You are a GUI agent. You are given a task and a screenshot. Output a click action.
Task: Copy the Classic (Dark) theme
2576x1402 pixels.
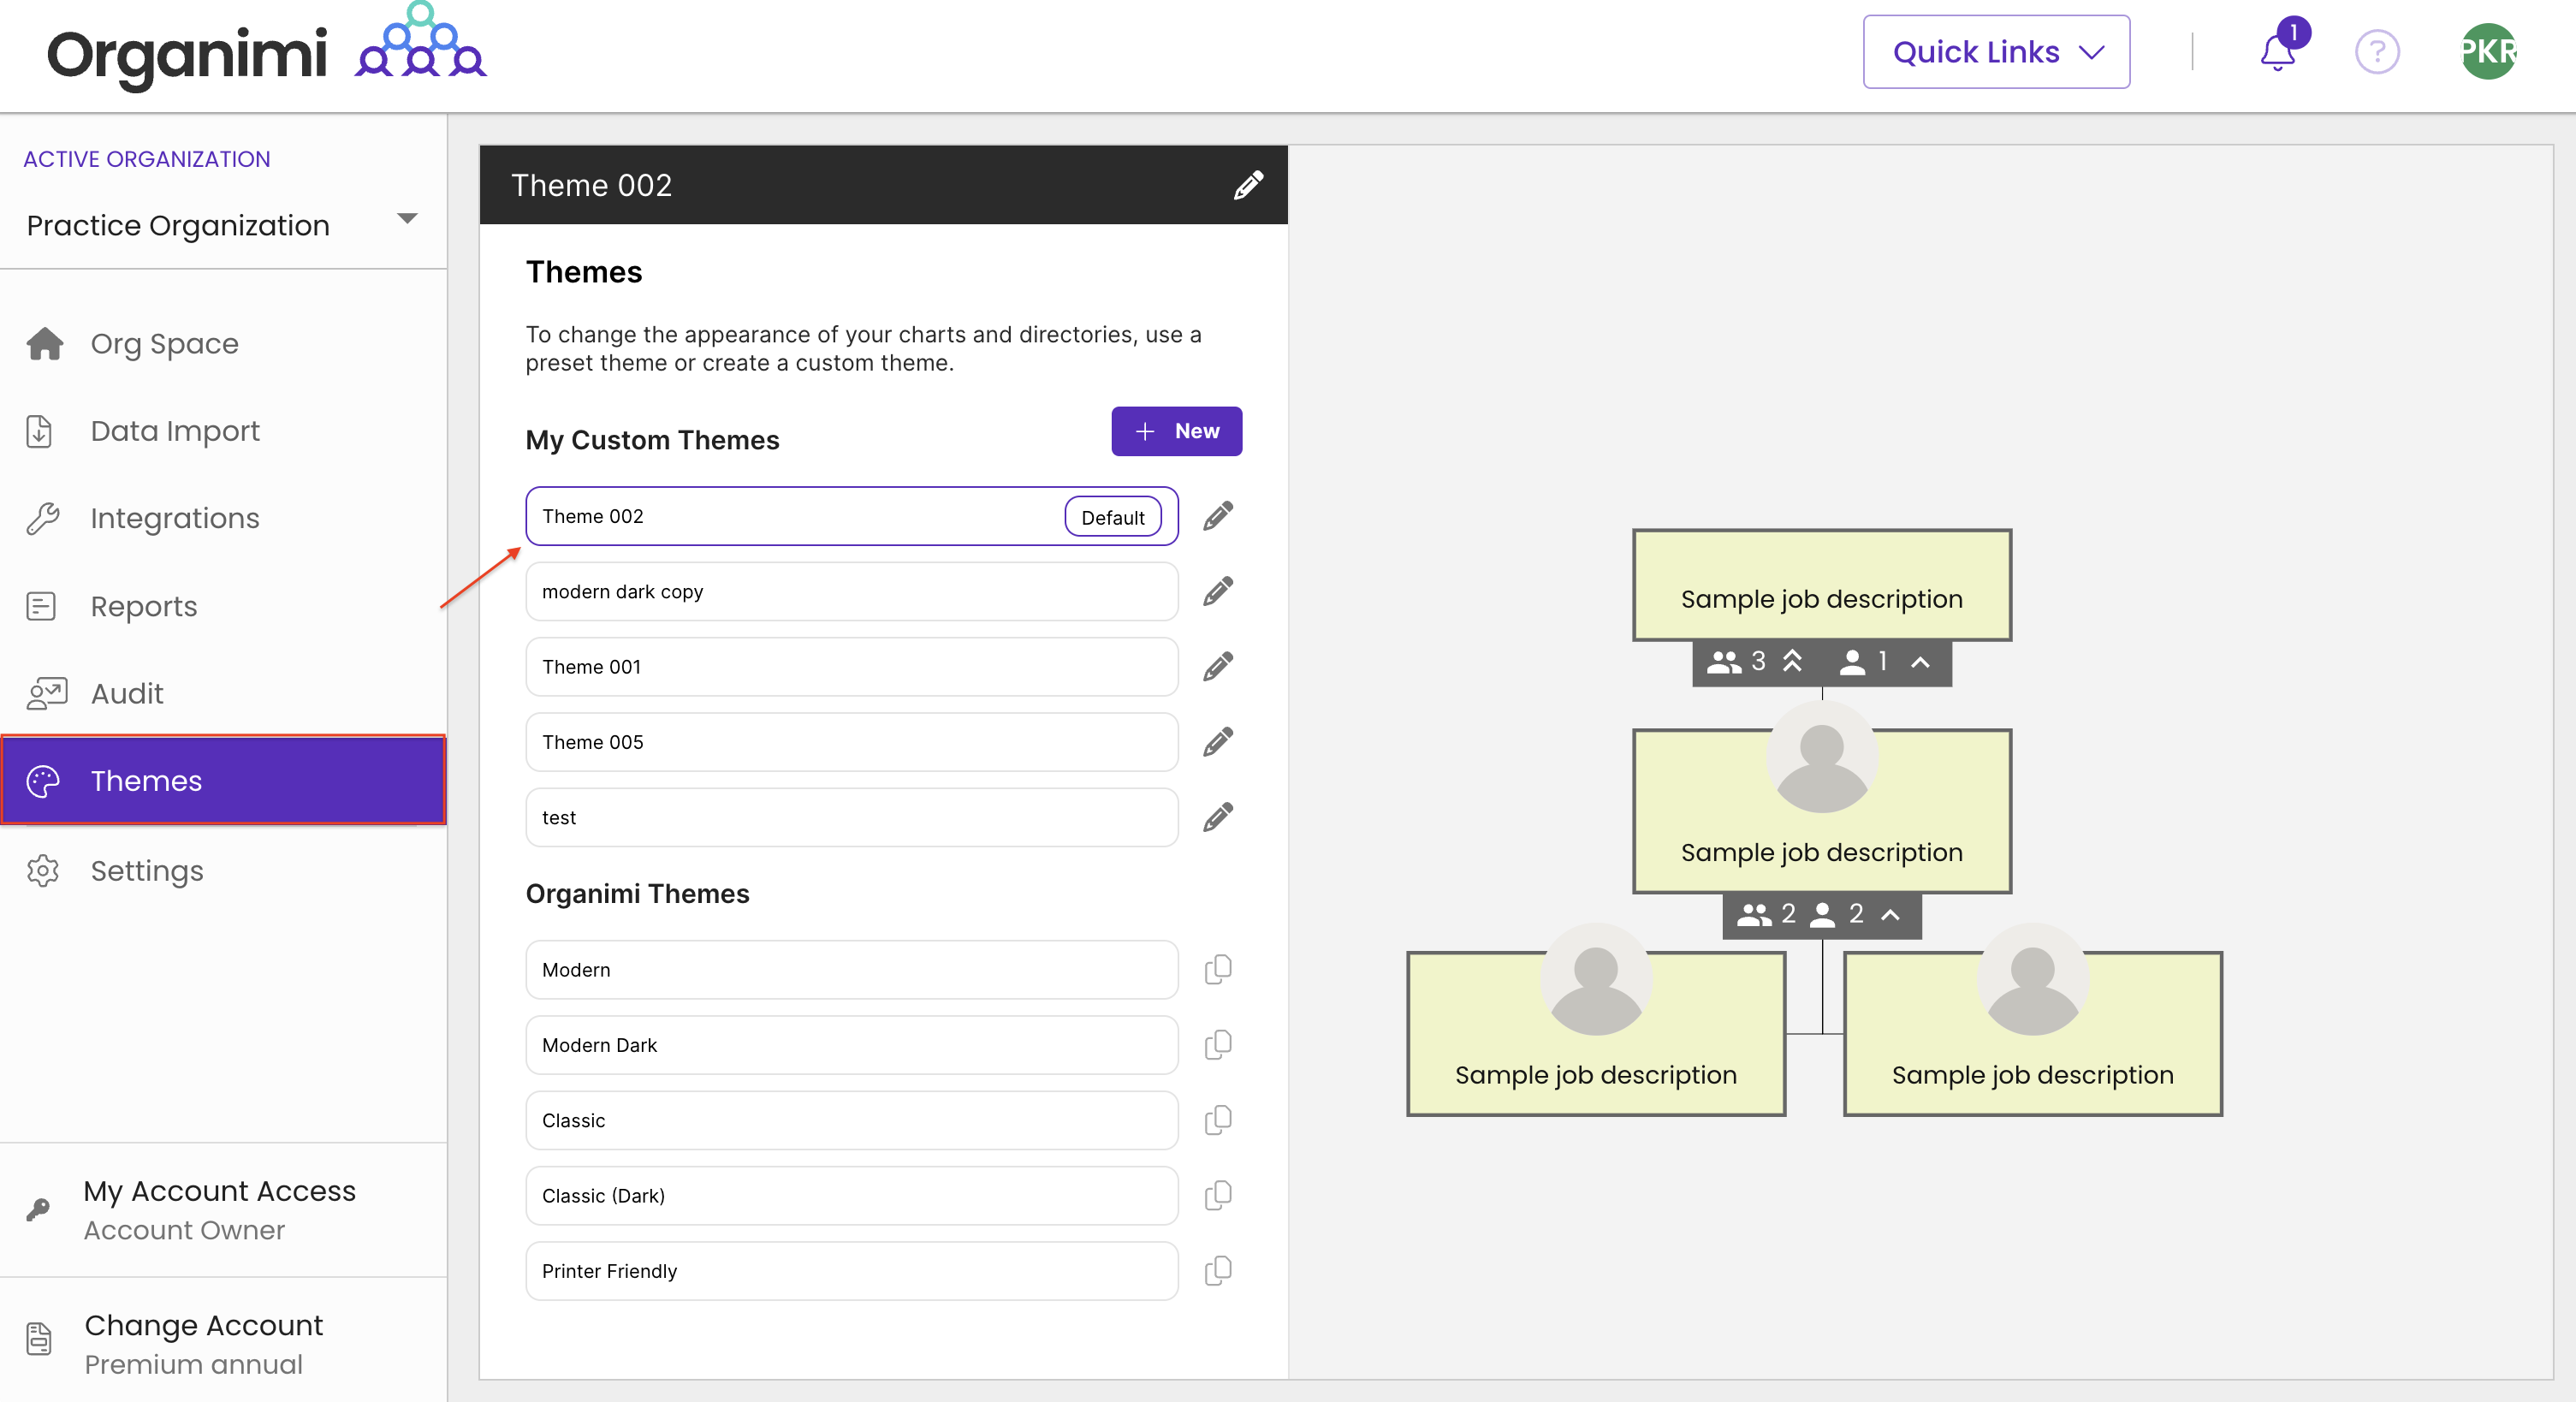(1217, 1195)
